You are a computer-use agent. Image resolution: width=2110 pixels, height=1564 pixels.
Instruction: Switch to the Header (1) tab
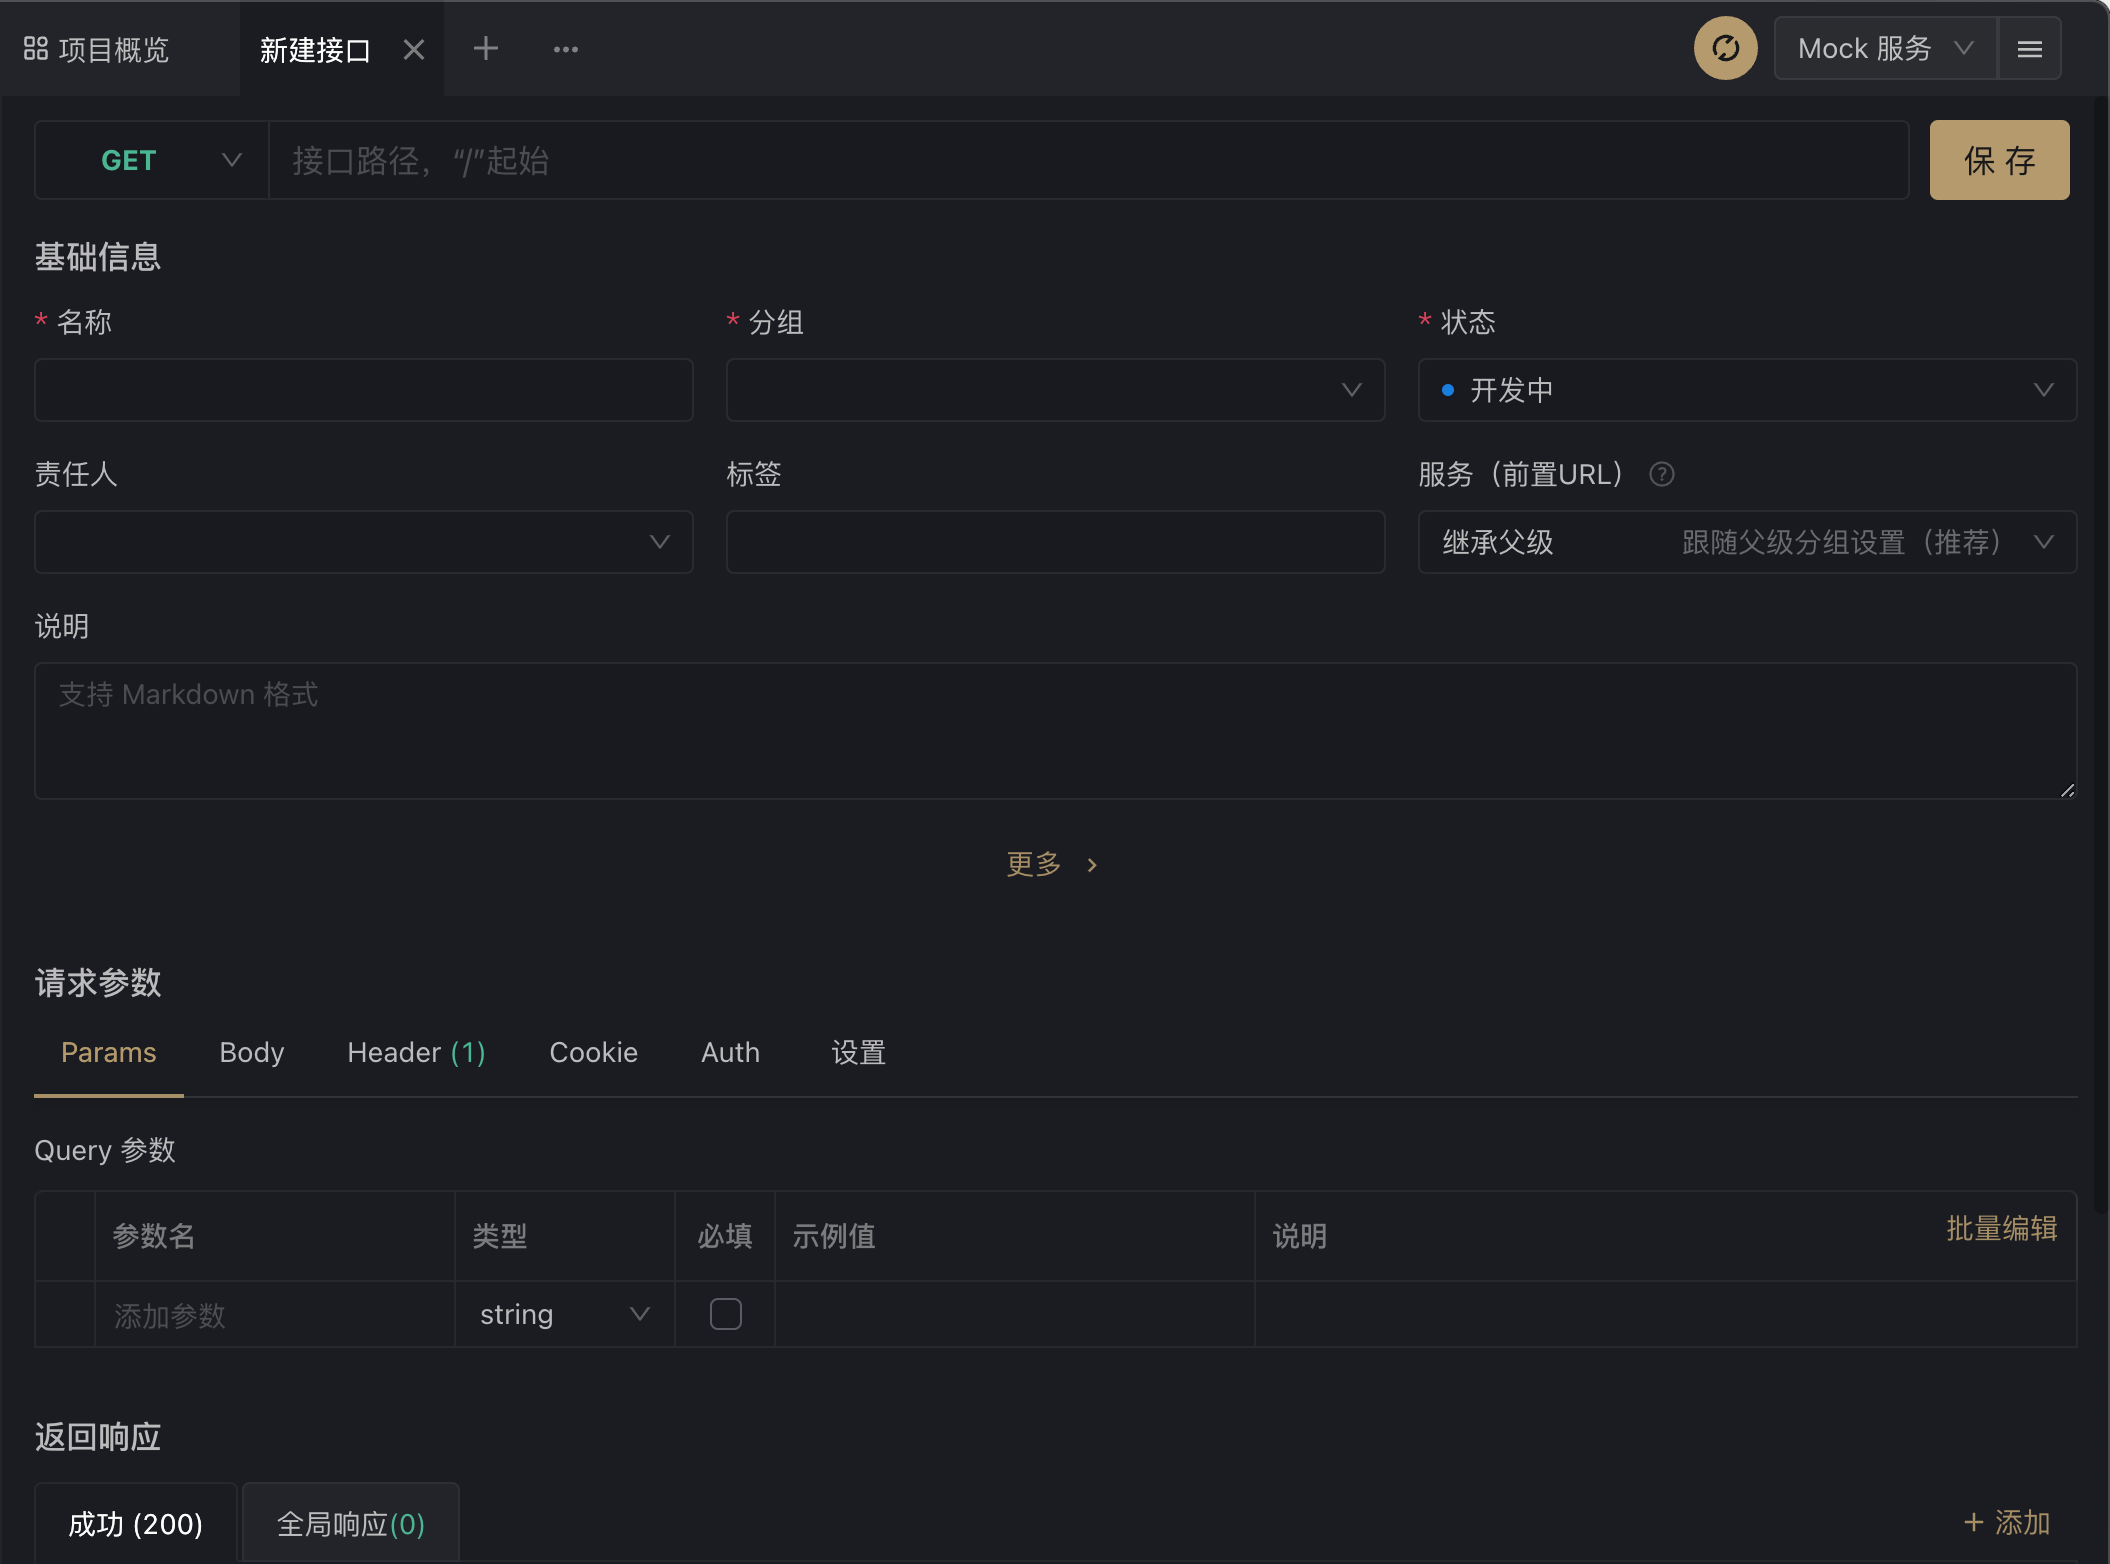416,1052
